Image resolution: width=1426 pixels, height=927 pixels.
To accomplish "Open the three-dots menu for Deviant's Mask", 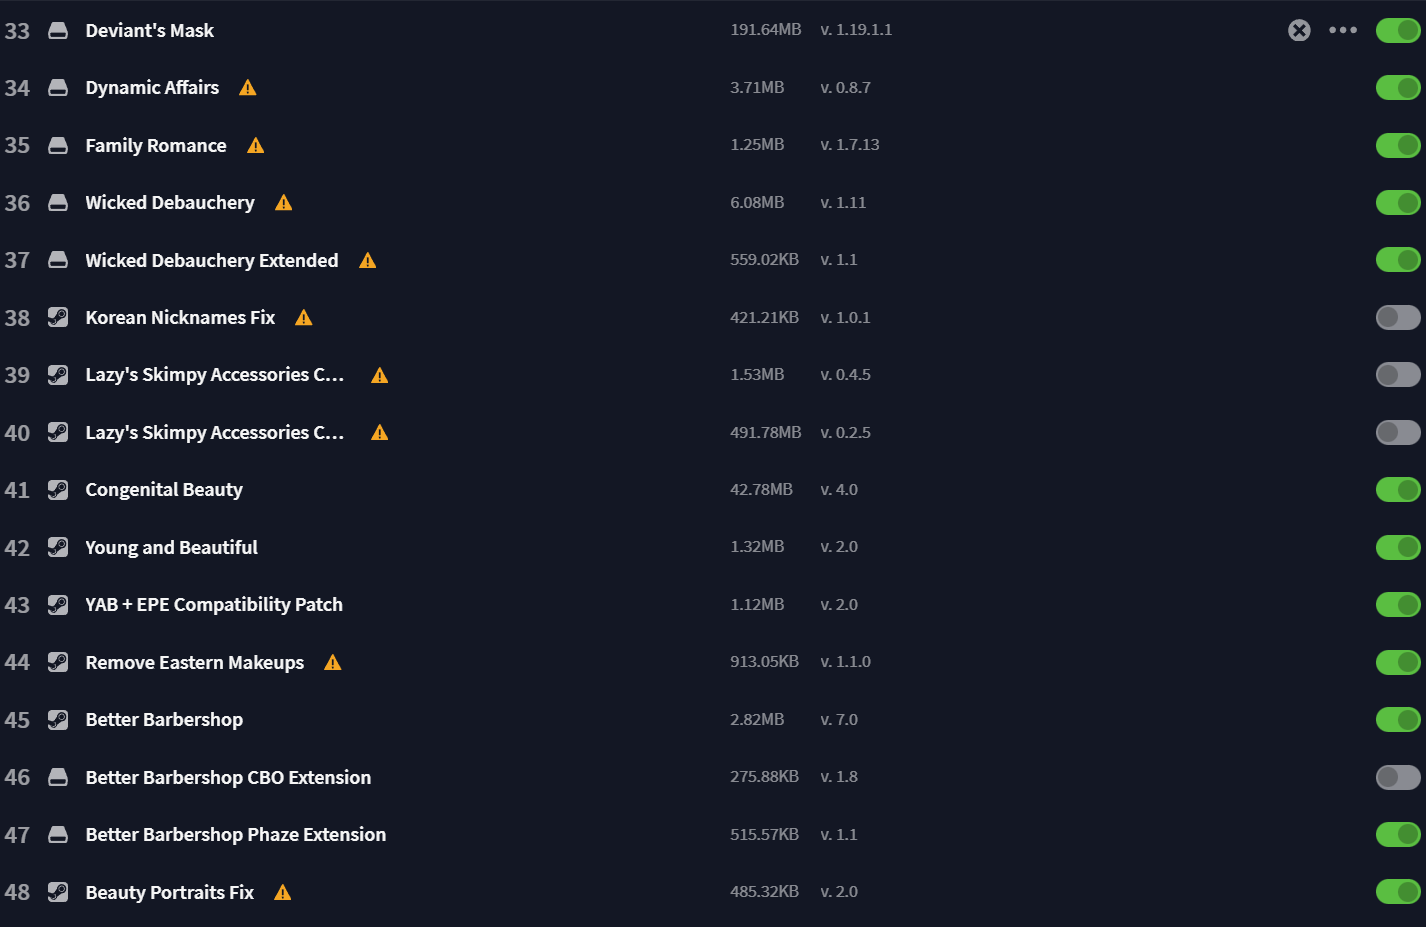I will (x=1343, y=30).
